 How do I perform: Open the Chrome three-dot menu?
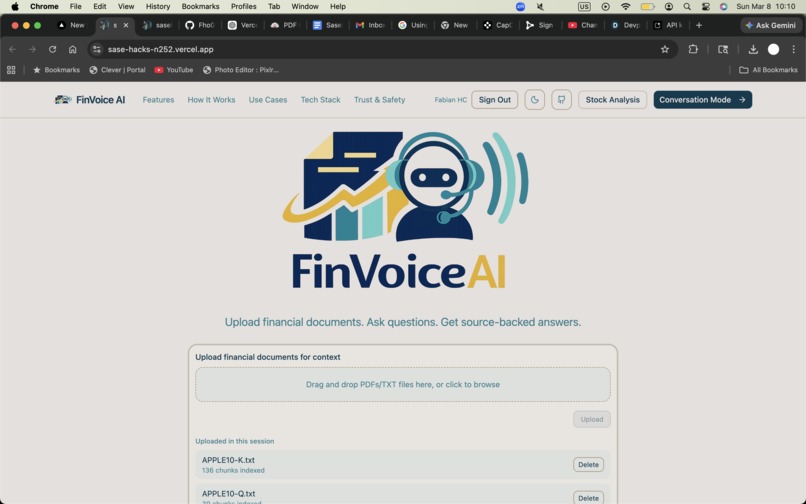point(794,49)
